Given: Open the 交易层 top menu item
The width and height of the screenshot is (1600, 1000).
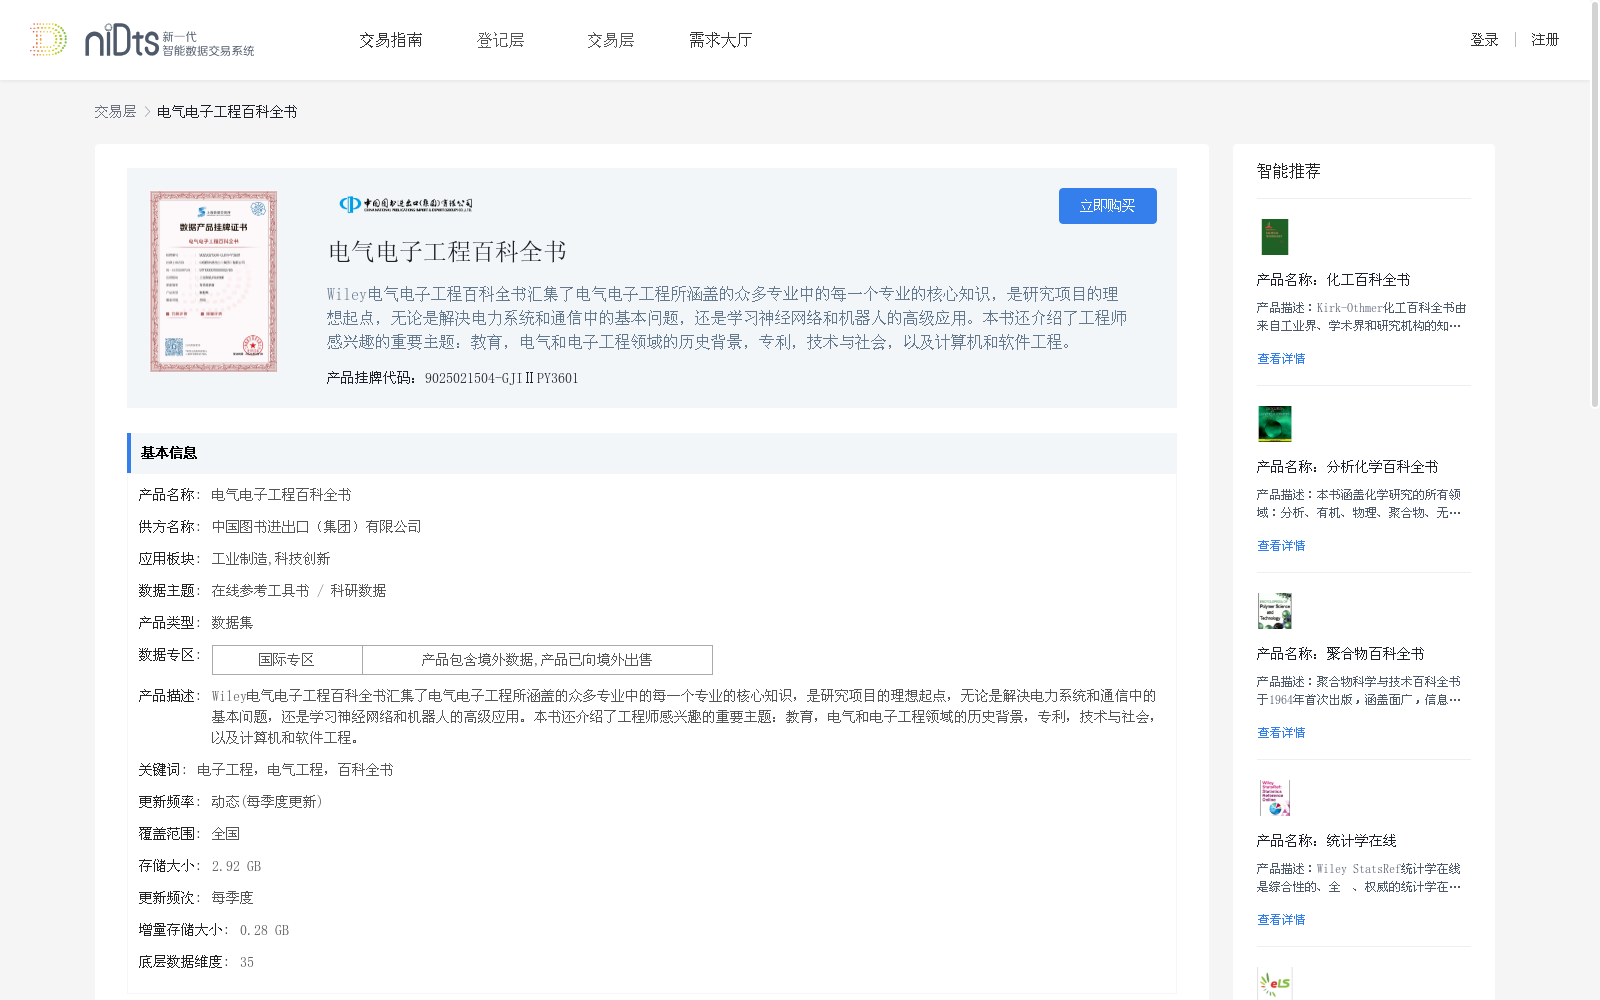Looking at the screenshot, I should [x=611, y=40].
